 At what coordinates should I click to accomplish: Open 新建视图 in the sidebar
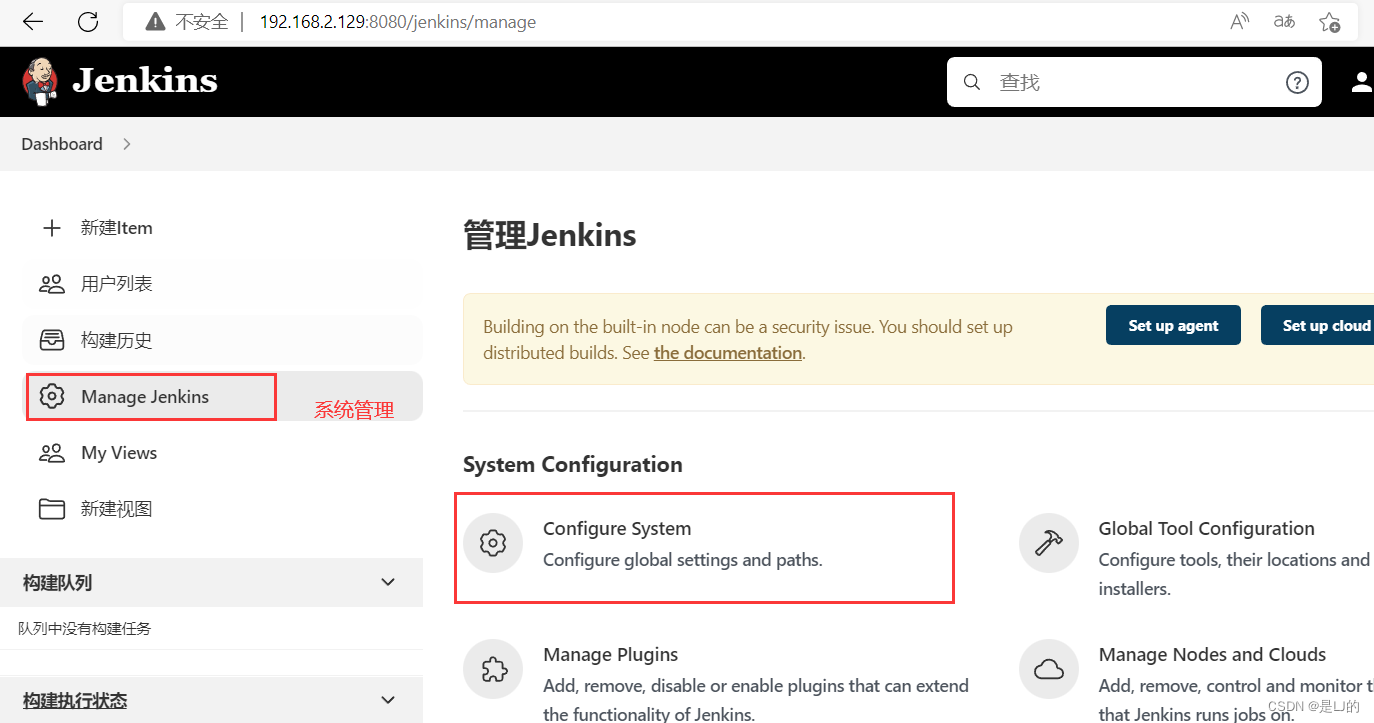click(x=223, y=509)
